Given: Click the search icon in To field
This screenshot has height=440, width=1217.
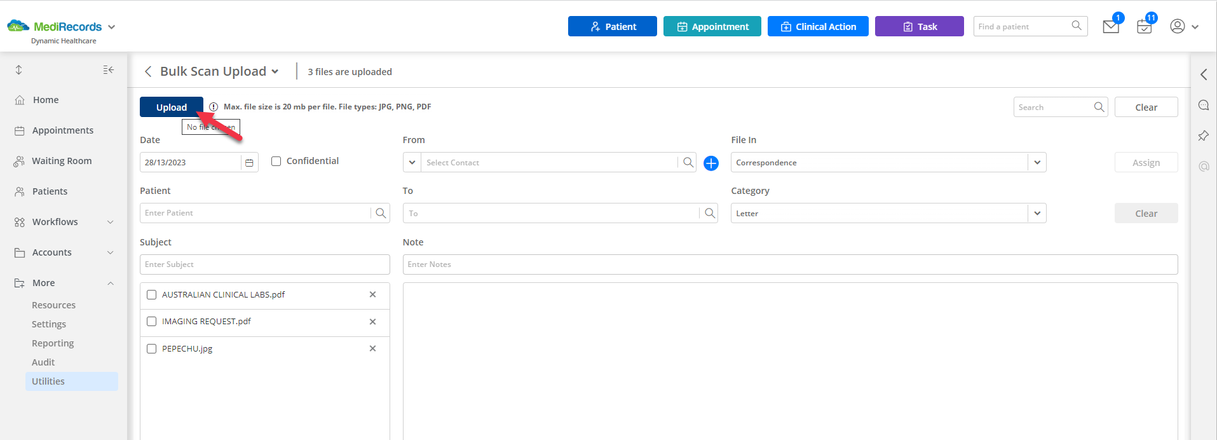Looking at the screenshot, I should pyautogui.click(x=710, y=213).
